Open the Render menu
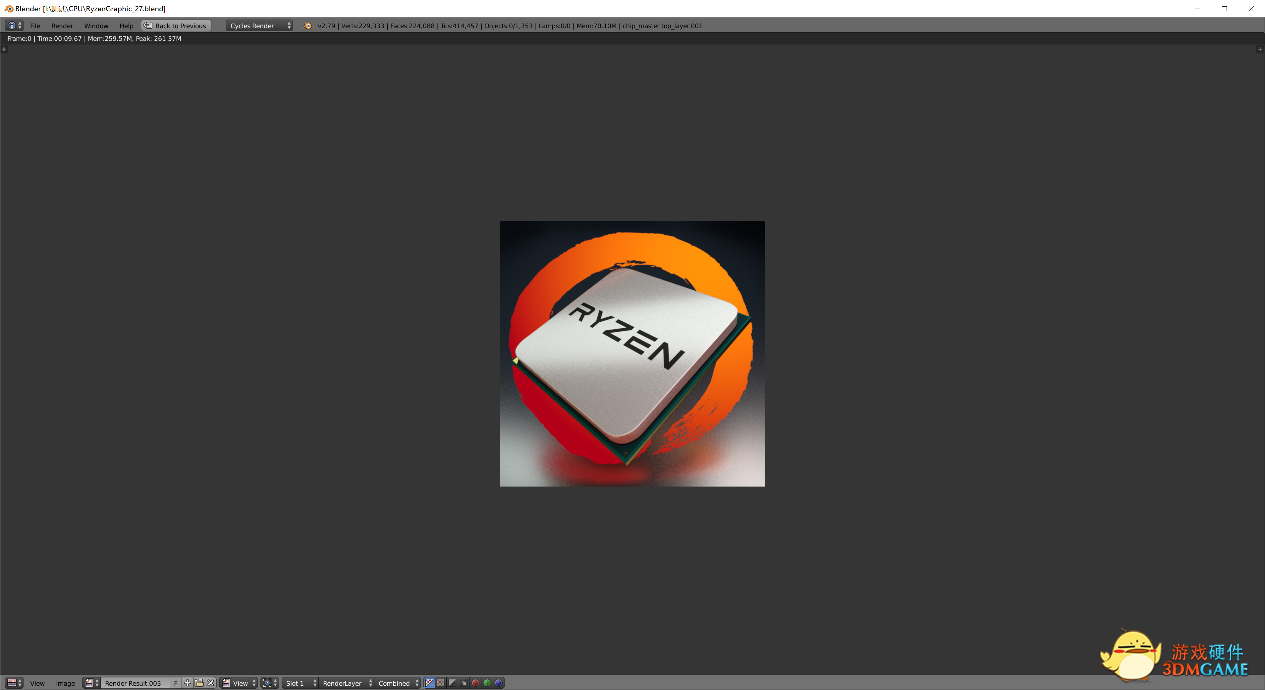This screenshot has width=1265, height=690. click(62, 25)
